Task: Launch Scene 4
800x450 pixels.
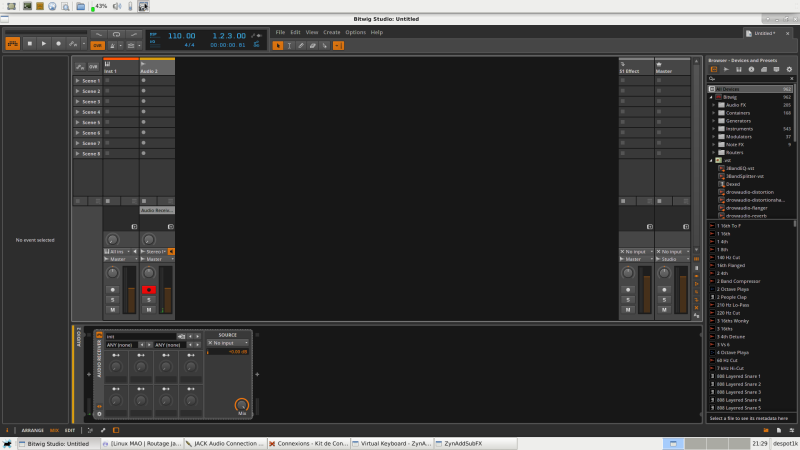Action: pos(78,112)
